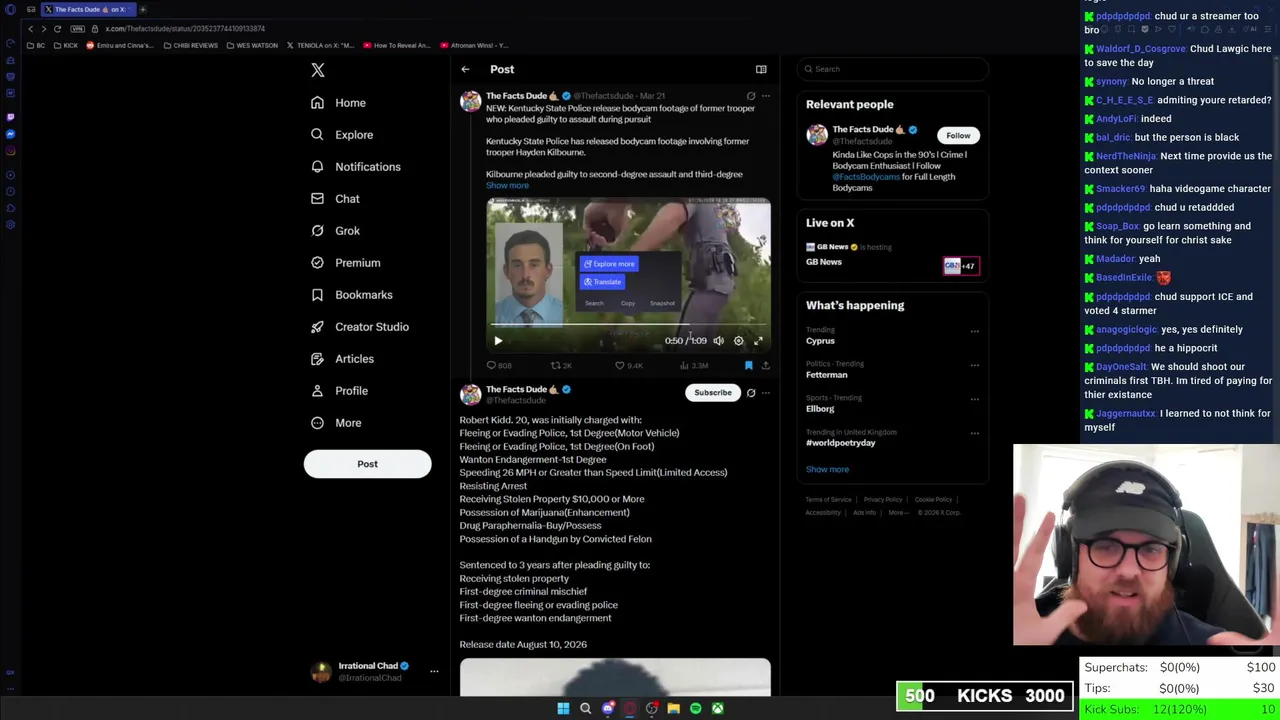Seek along the video progress bar
The width and height of the screenshot is (1280, 720).
[x=628, y=325]
